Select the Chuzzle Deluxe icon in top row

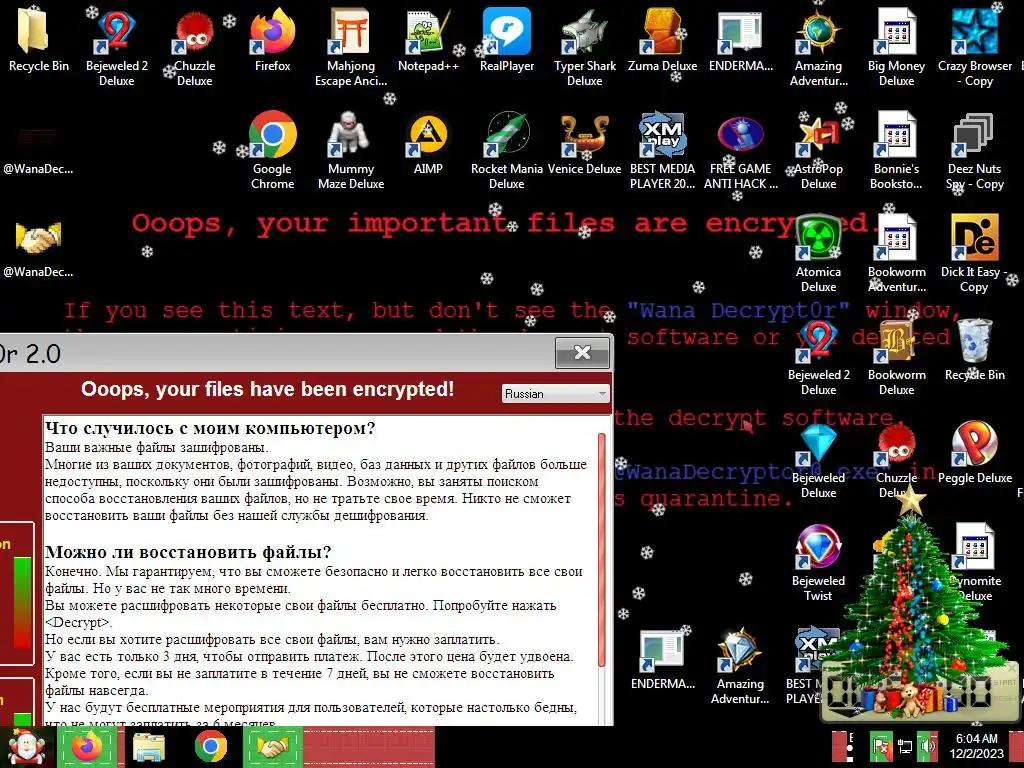tap(195, 47)
